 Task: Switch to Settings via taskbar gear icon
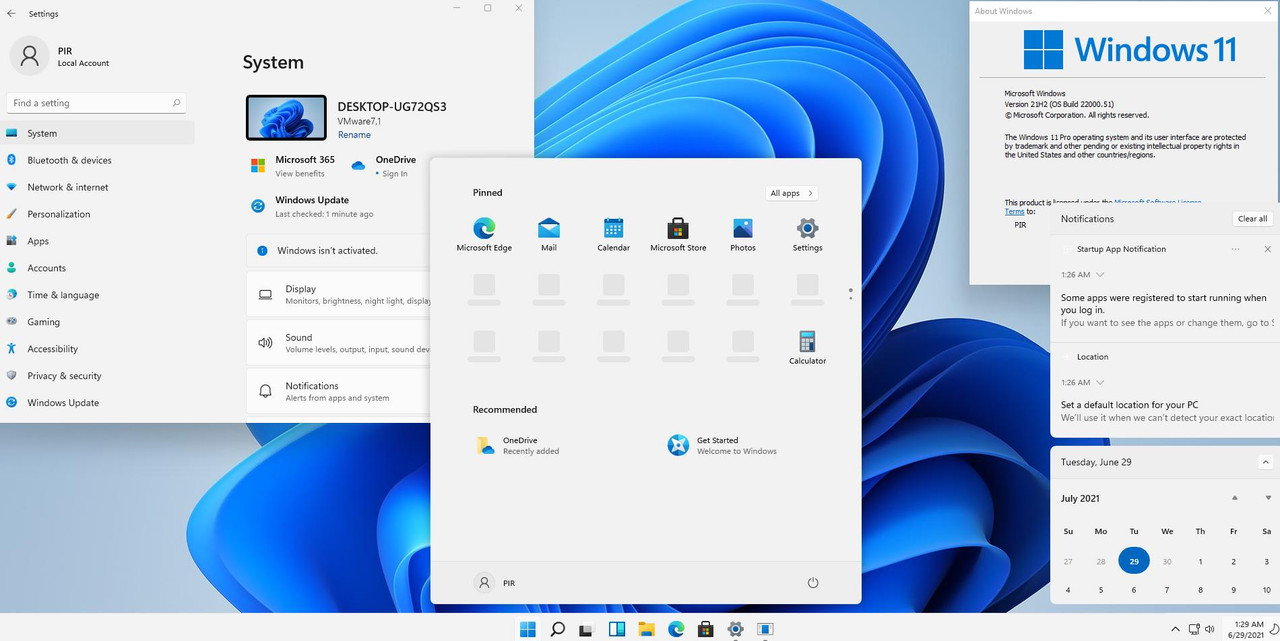pyautogui.click(x=735, y=629)
